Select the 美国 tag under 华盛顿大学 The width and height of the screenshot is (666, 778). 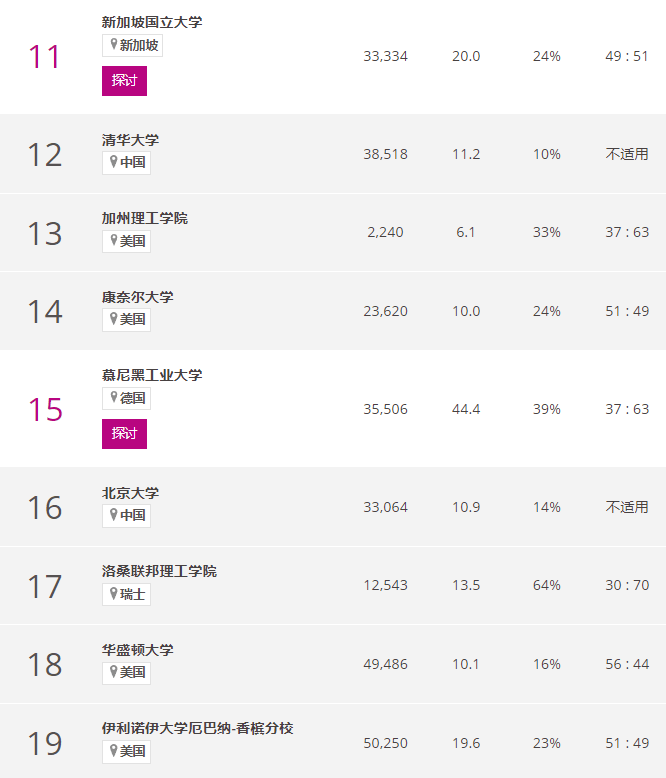[x=127, y=672]
